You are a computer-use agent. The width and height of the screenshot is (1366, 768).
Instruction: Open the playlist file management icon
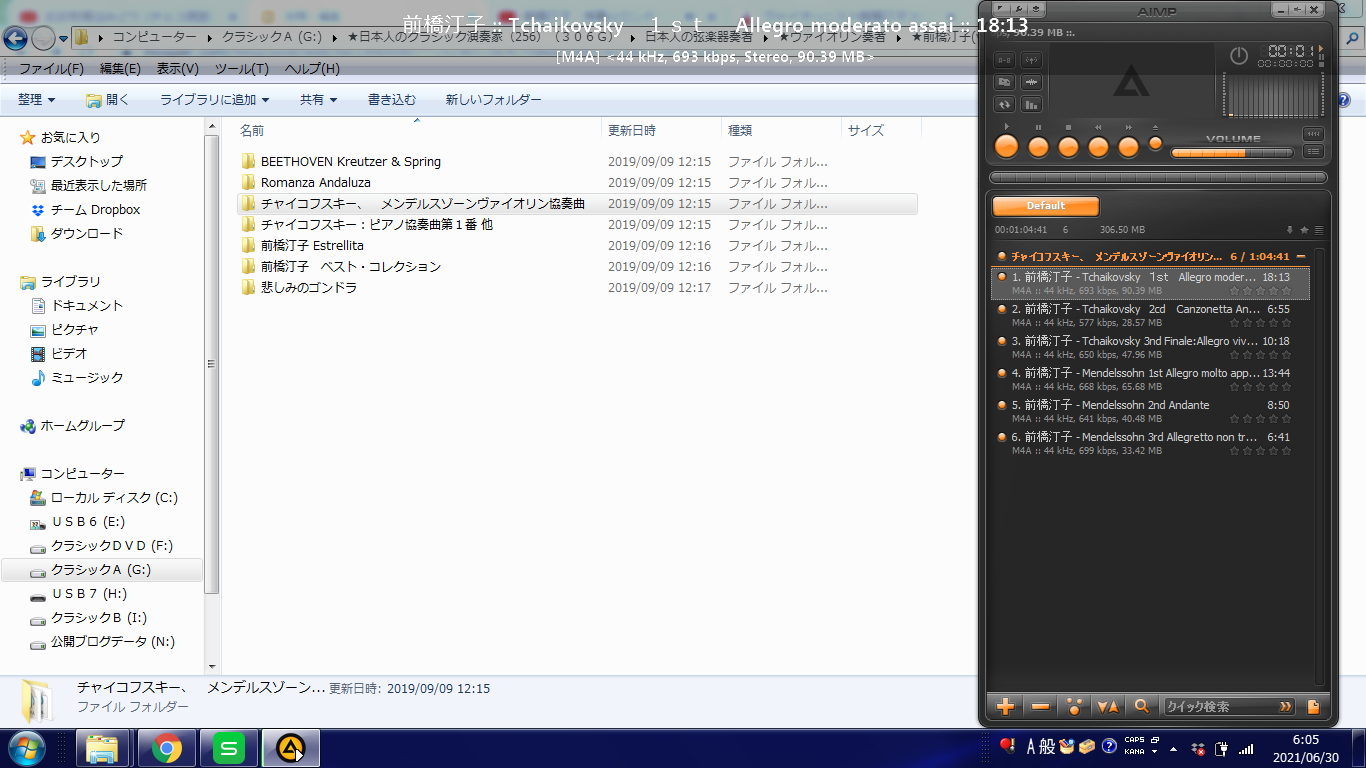click(1313, 706)
